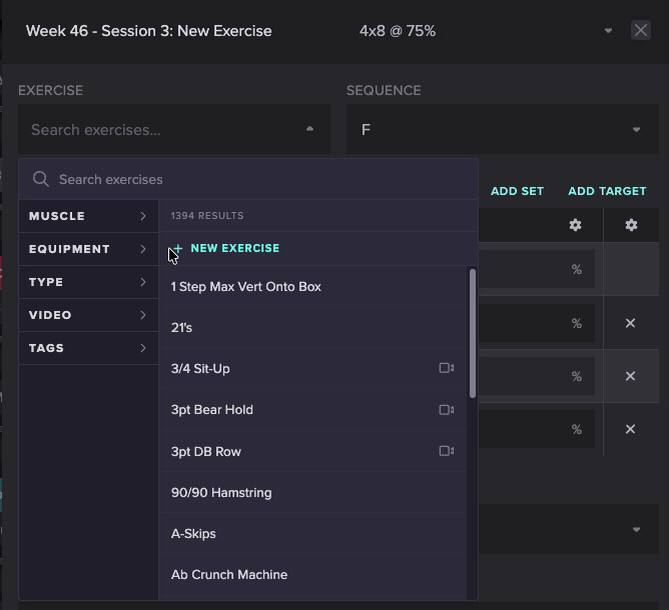
Task: Collapse the Exercise search dropdown arrow
Action: click(x=310, y=129)
